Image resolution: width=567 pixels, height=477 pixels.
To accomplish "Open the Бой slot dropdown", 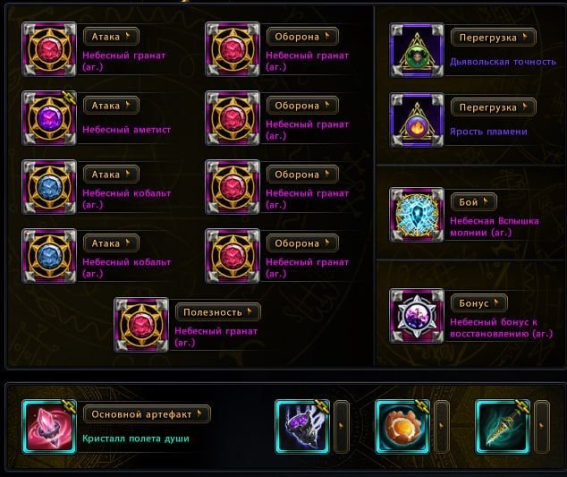I will (474, 202).
